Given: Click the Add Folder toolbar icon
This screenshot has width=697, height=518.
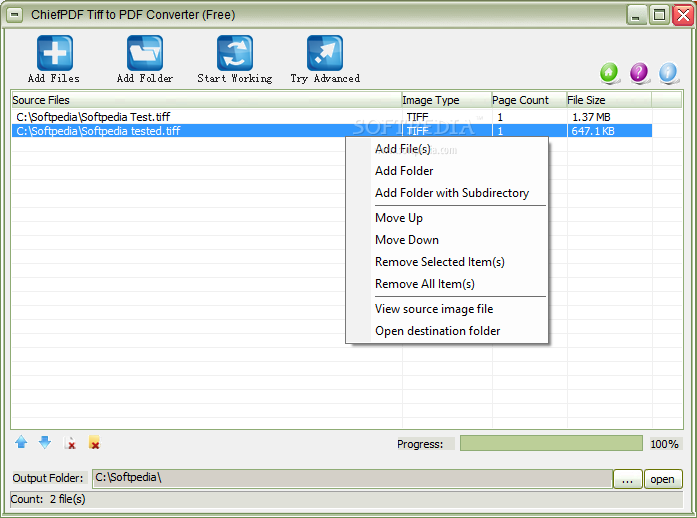Looking at the screenshot, I should pyautogui.click(x=144, y=53).
